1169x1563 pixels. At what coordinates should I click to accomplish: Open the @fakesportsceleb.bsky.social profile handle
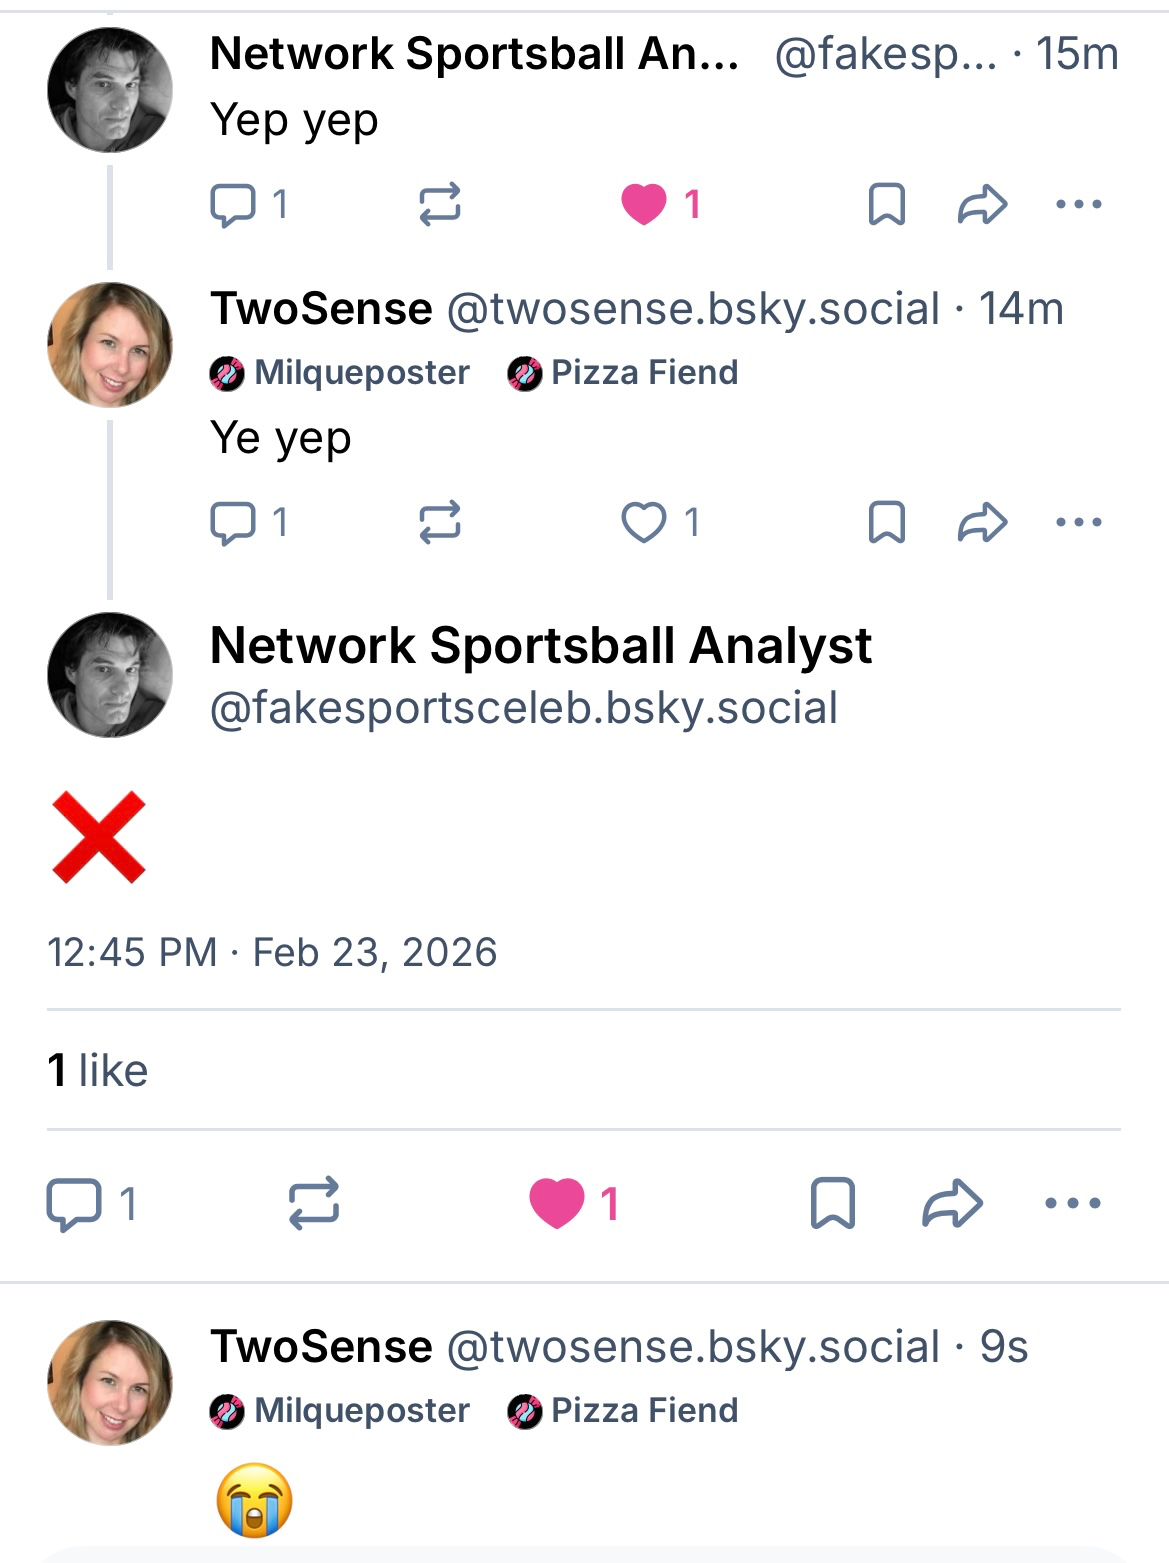523,708
